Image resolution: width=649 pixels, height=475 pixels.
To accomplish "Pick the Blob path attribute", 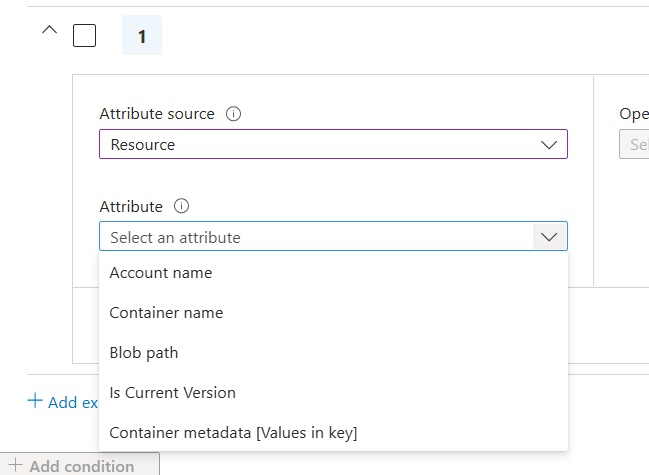I will pyautogui.click(x=144, y=353).
